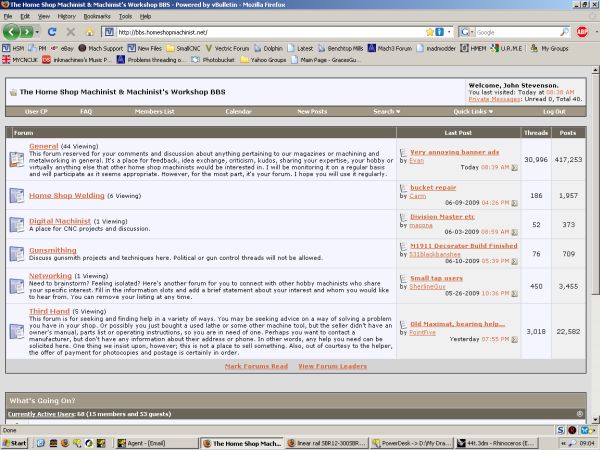This screenshot has height=450, width=600.
Task: Click Digital Machinist forum icon
Action: 16,225
